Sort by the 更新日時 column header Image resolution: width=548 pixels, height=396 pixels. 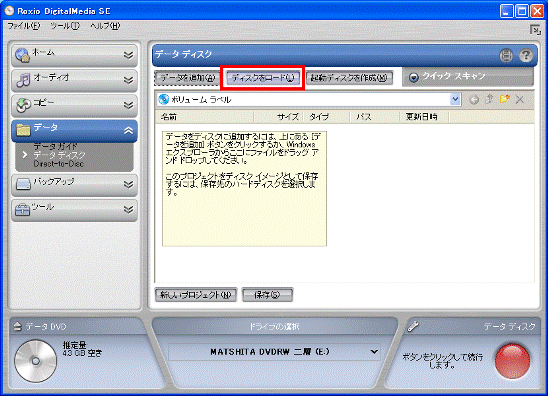[424, 117]
